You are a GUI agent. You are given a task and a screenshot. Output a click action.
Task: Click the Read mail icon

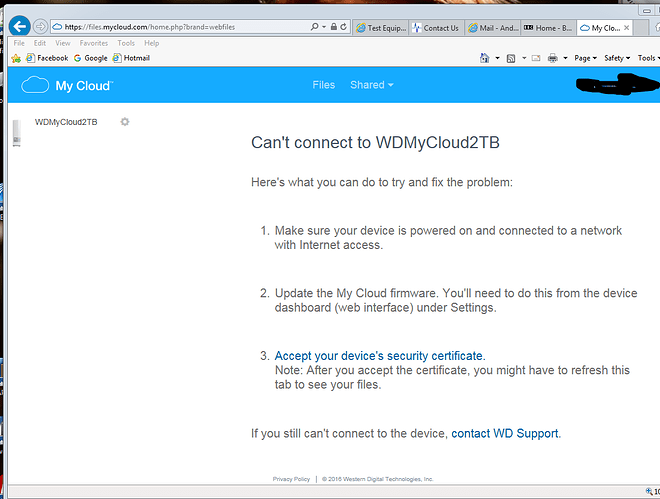[x=536, y=58]
